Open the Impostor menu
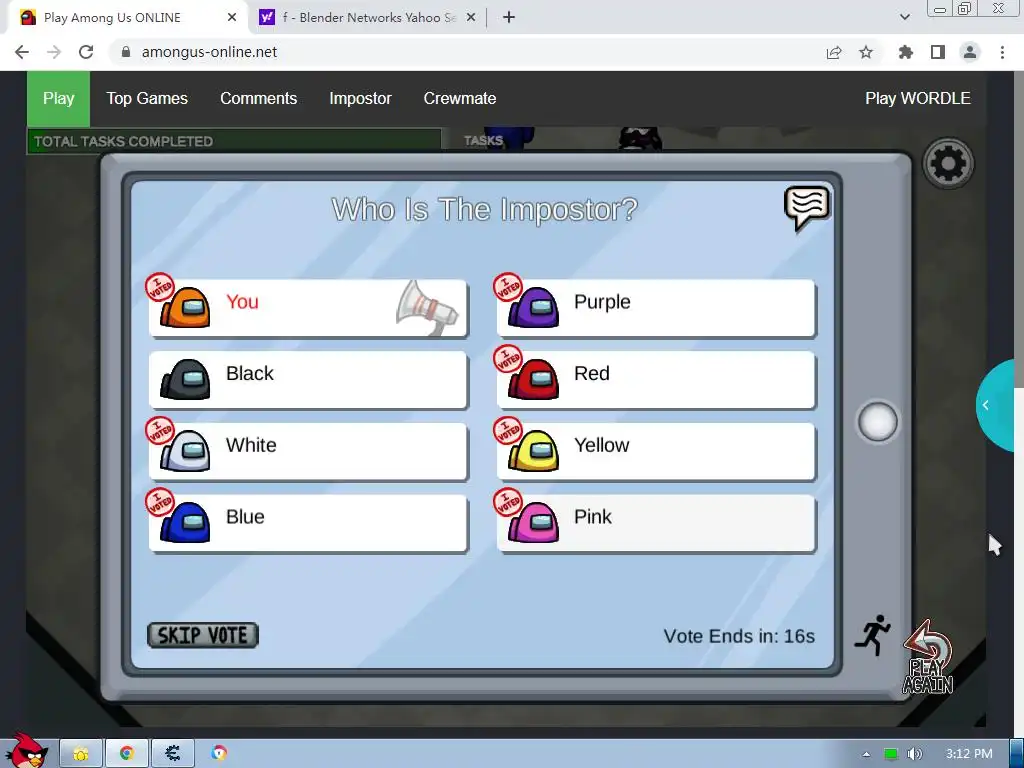 point(360,99)
